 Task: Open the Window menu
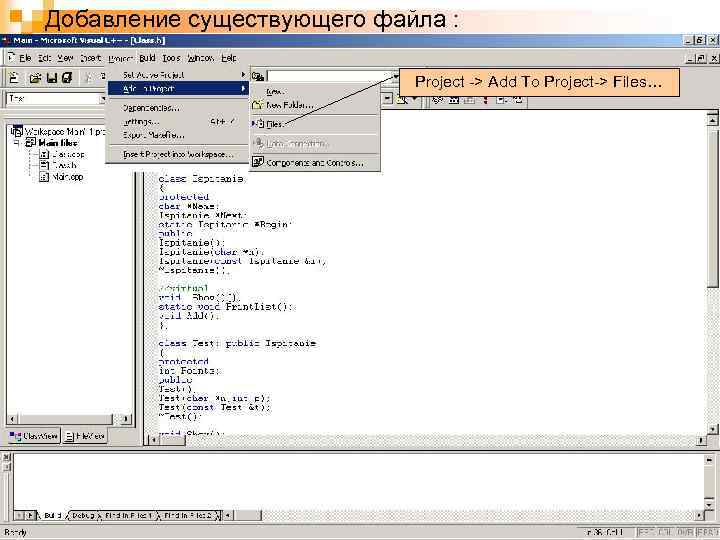pos(201,58)
